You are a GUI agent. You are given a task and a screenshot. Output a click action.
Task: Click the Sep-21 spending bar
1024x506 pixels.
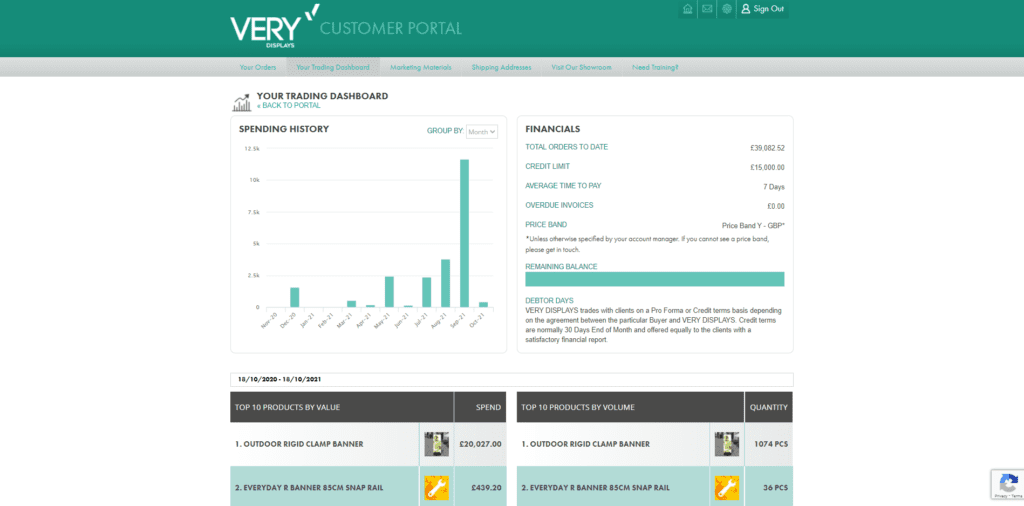pos(464,233)
